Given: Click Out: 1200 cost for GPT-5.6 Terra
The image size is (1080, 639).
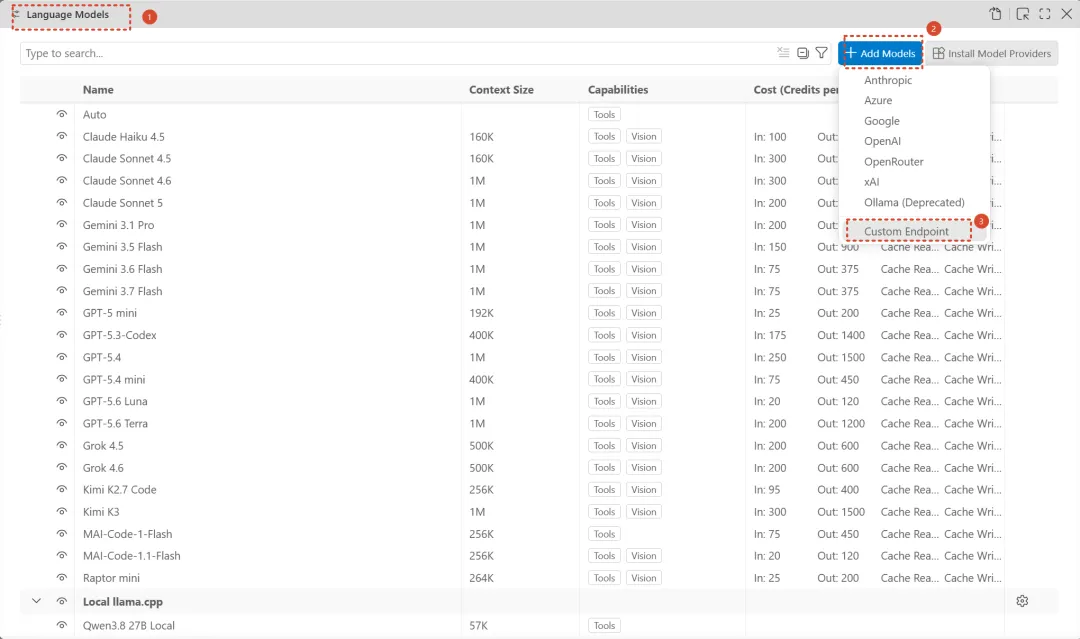Looking at the screenshot, I should pyautogui.click(x=841, y=423).
